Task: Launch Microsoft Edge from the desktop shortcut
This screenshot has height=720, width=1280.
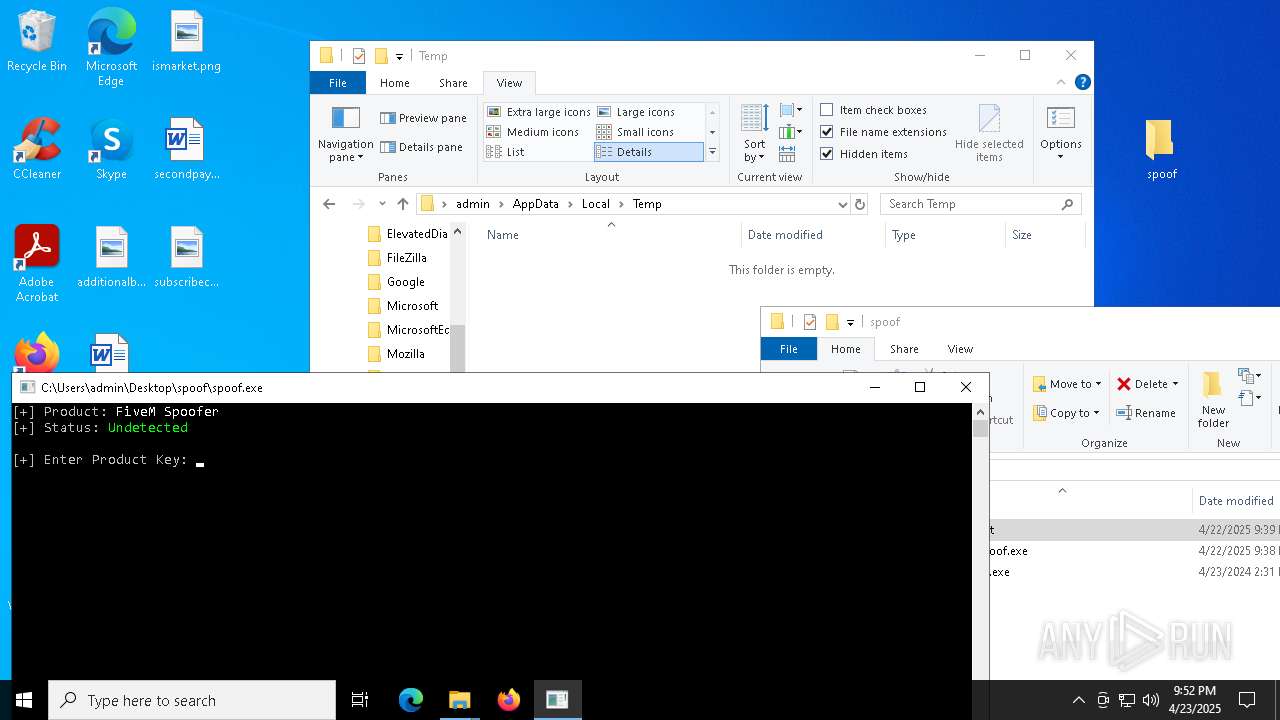Action: click(x=111, y=47)
